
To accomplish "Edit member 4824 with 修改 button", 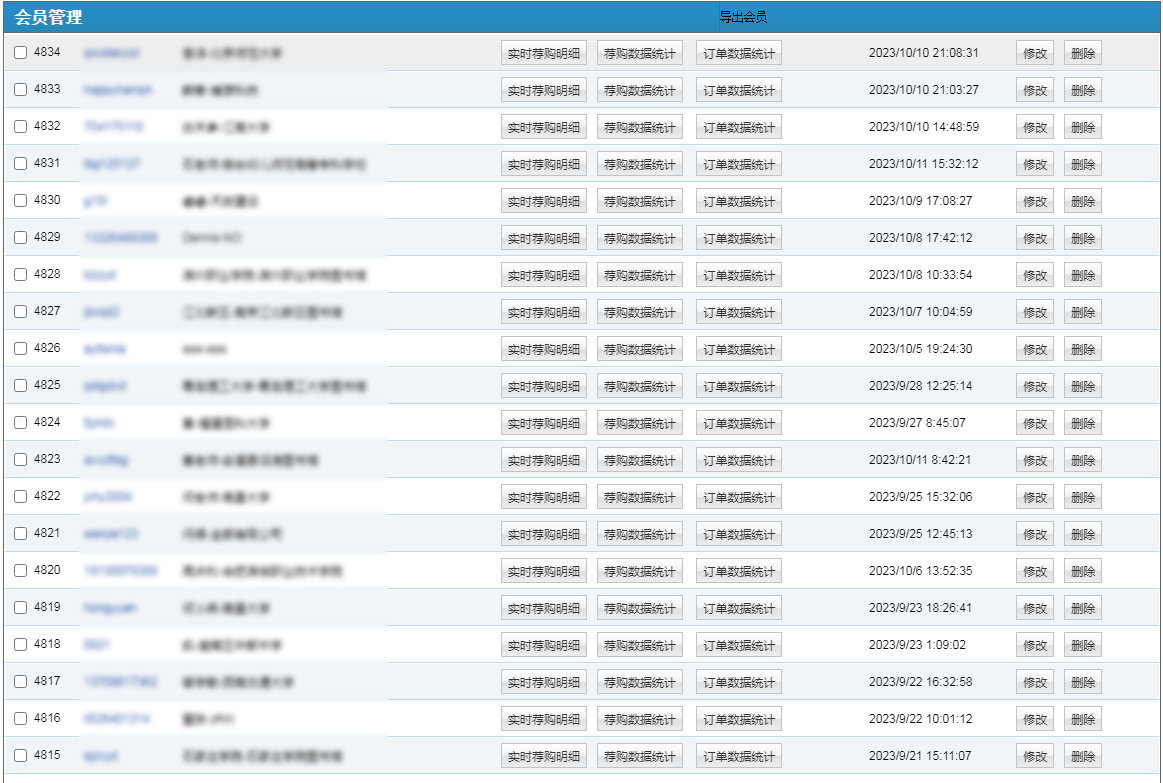I will 1035,424.
